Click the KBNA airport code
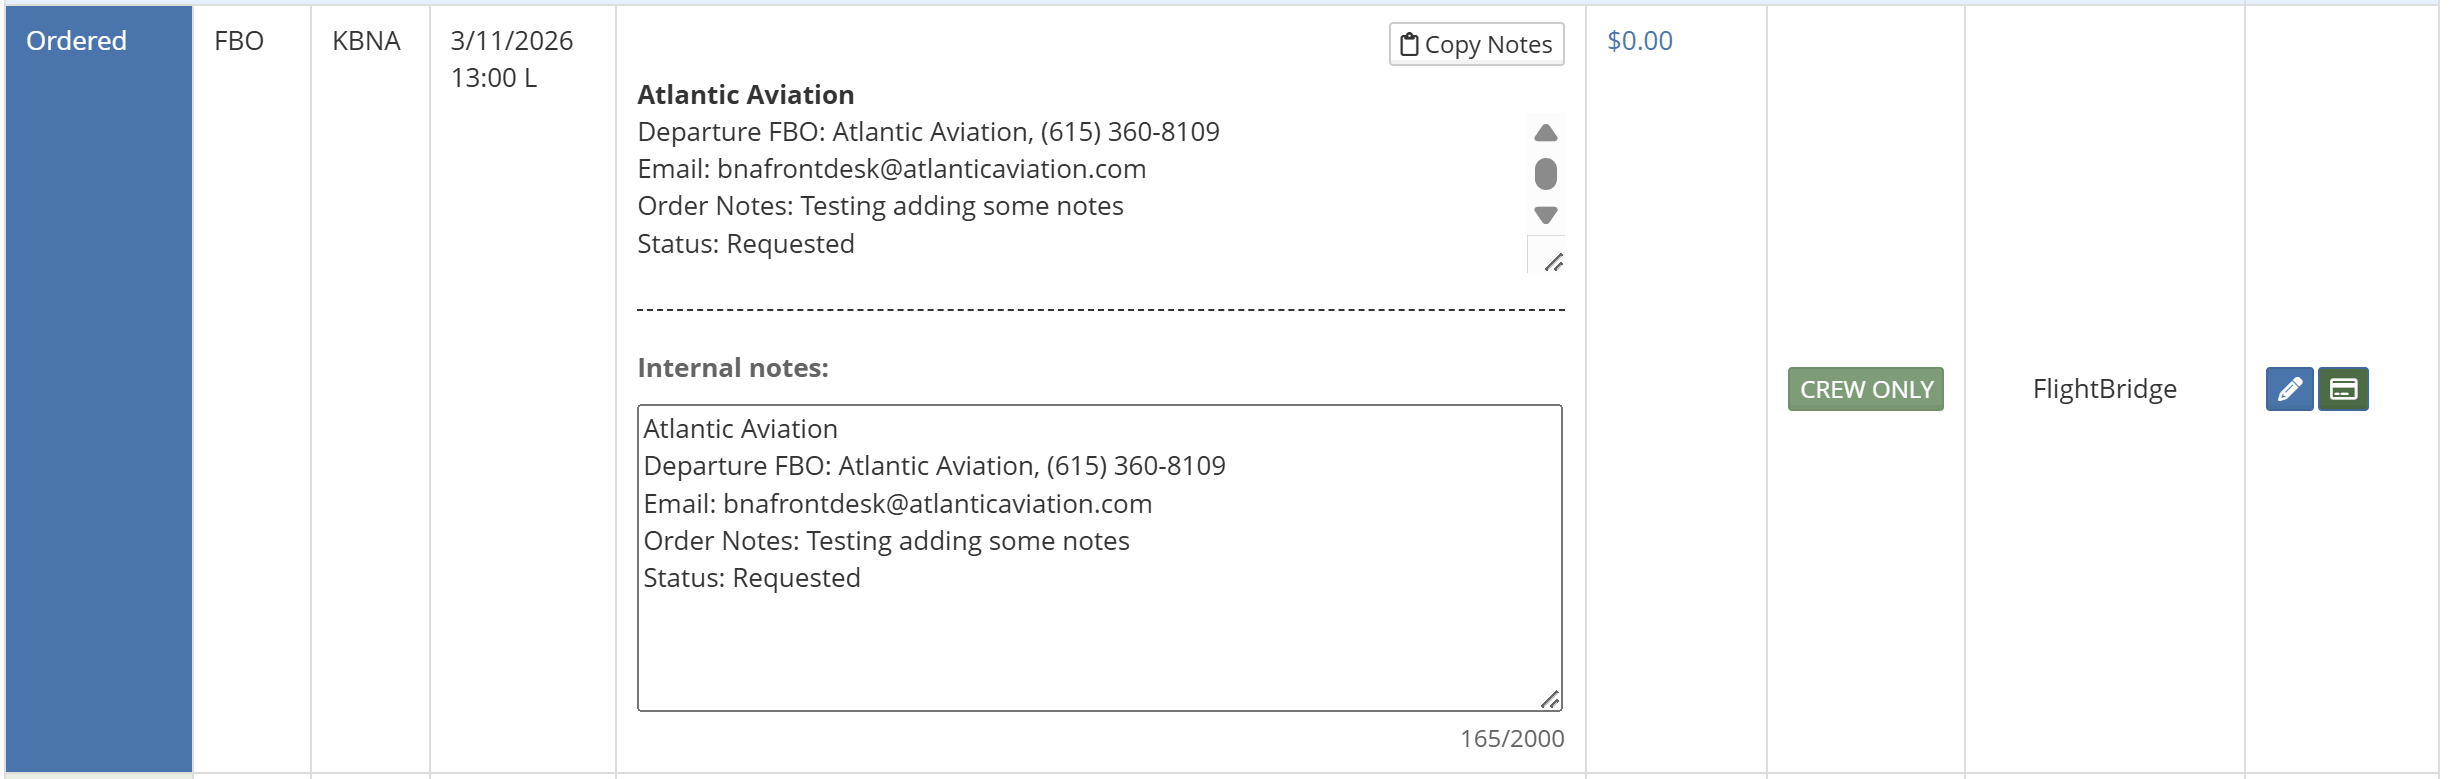 (366, 41)
